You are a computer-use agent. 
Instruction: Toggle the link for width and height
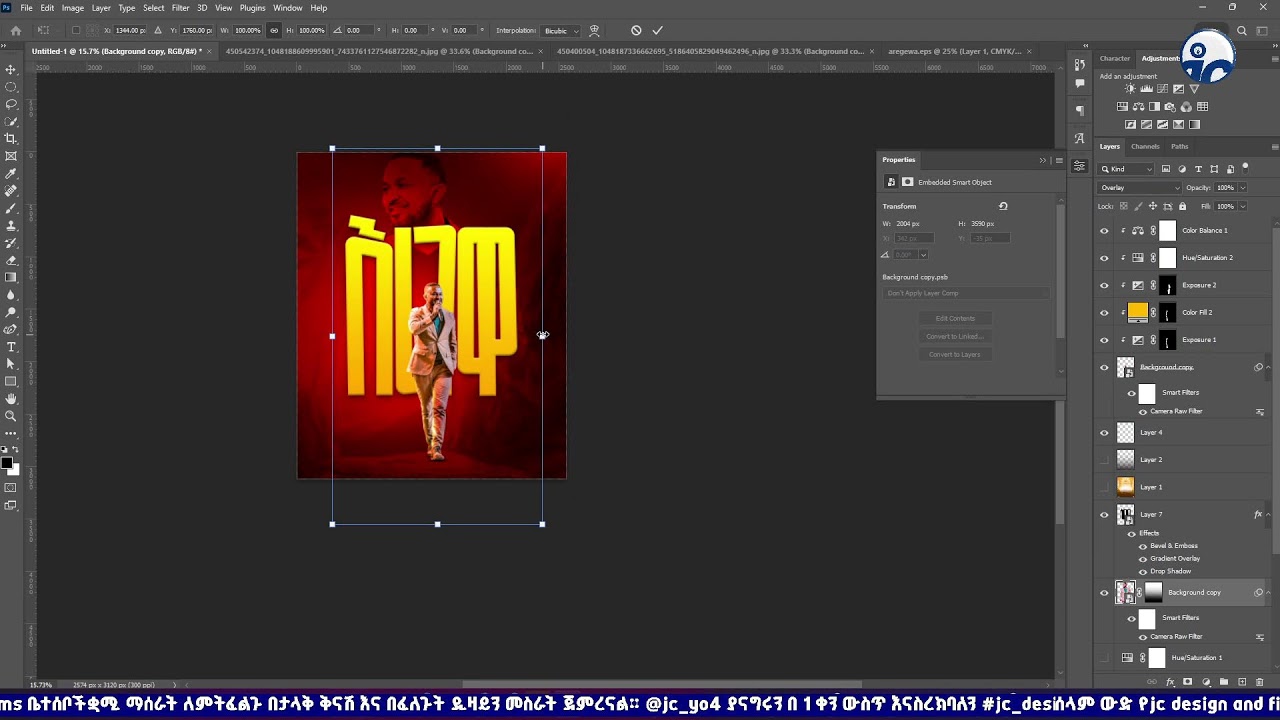tap(274, 30)
